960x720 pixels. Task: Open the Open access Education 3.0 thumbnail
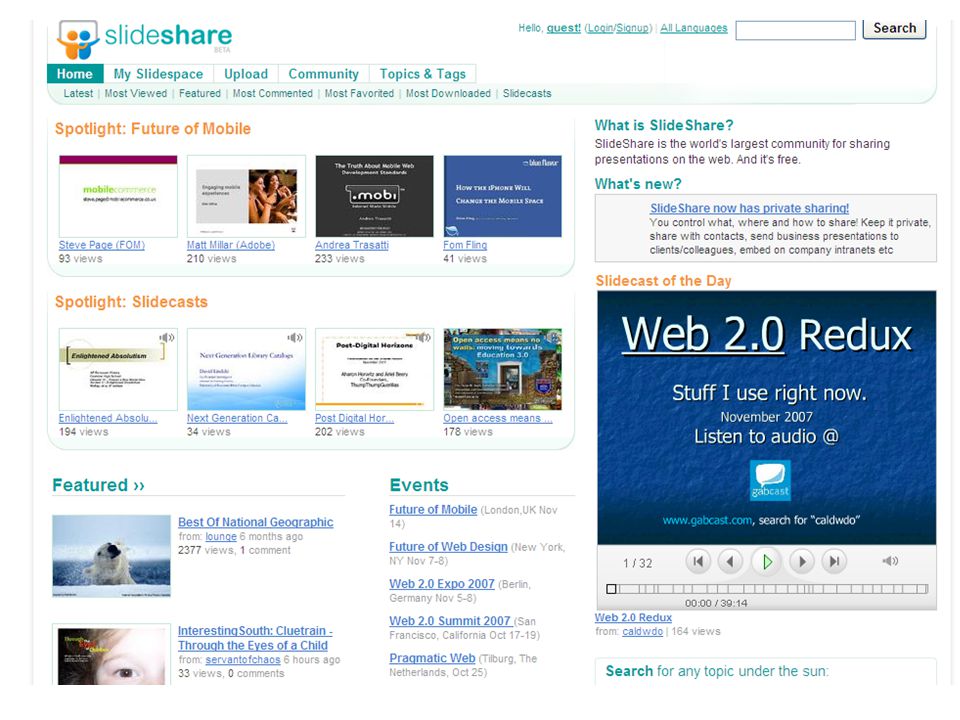click(x=503, y=369)
